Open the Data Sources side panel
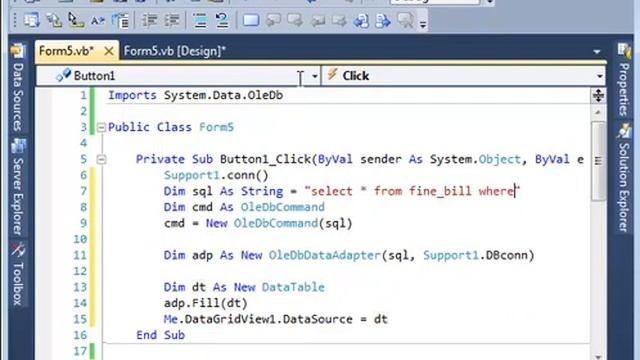The height and width of the screenshot is (360, 640). coord(18,88)
